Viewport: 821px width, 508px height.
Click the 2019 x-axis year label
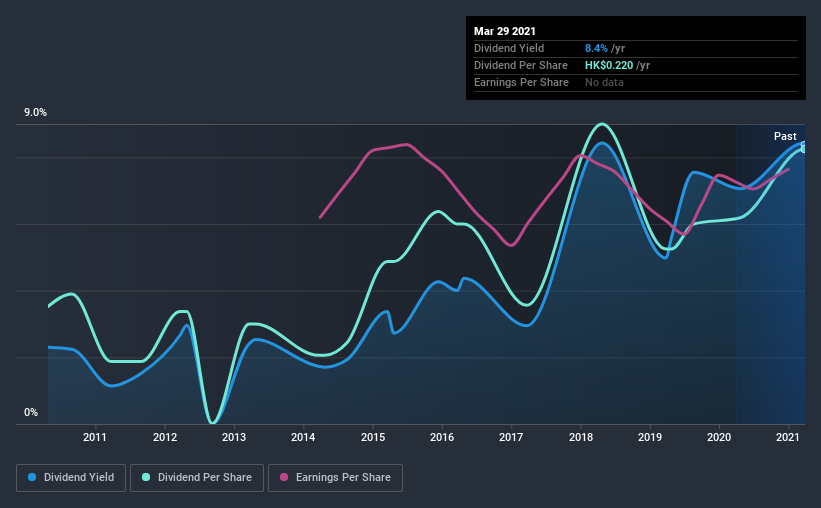coord(650,437)
